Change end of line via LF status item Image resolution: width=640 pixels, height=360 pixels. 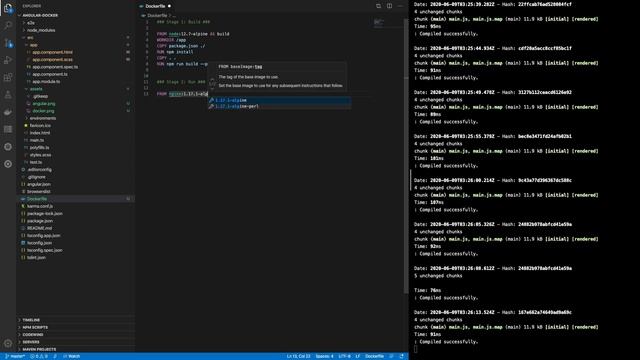pos(358,356)
